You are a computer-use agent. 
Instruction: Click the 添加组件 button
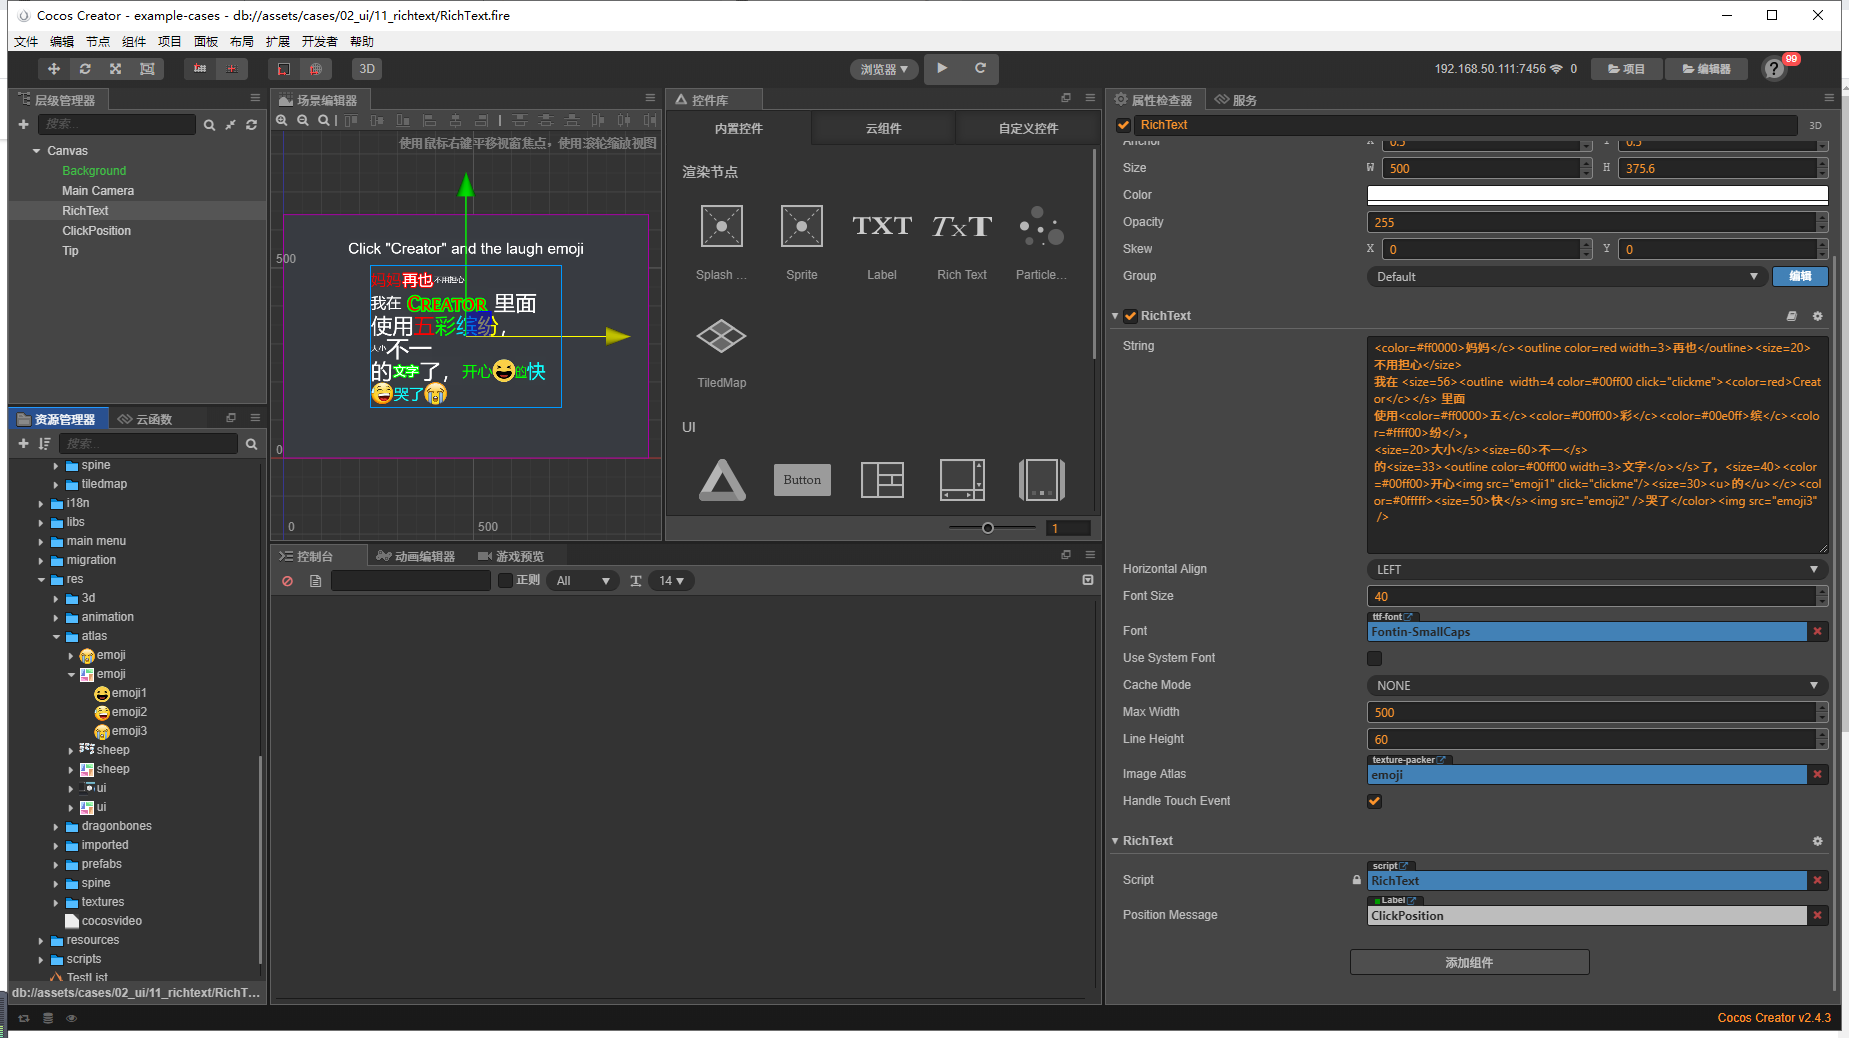pyautogui.click(x=1469, y=963)
